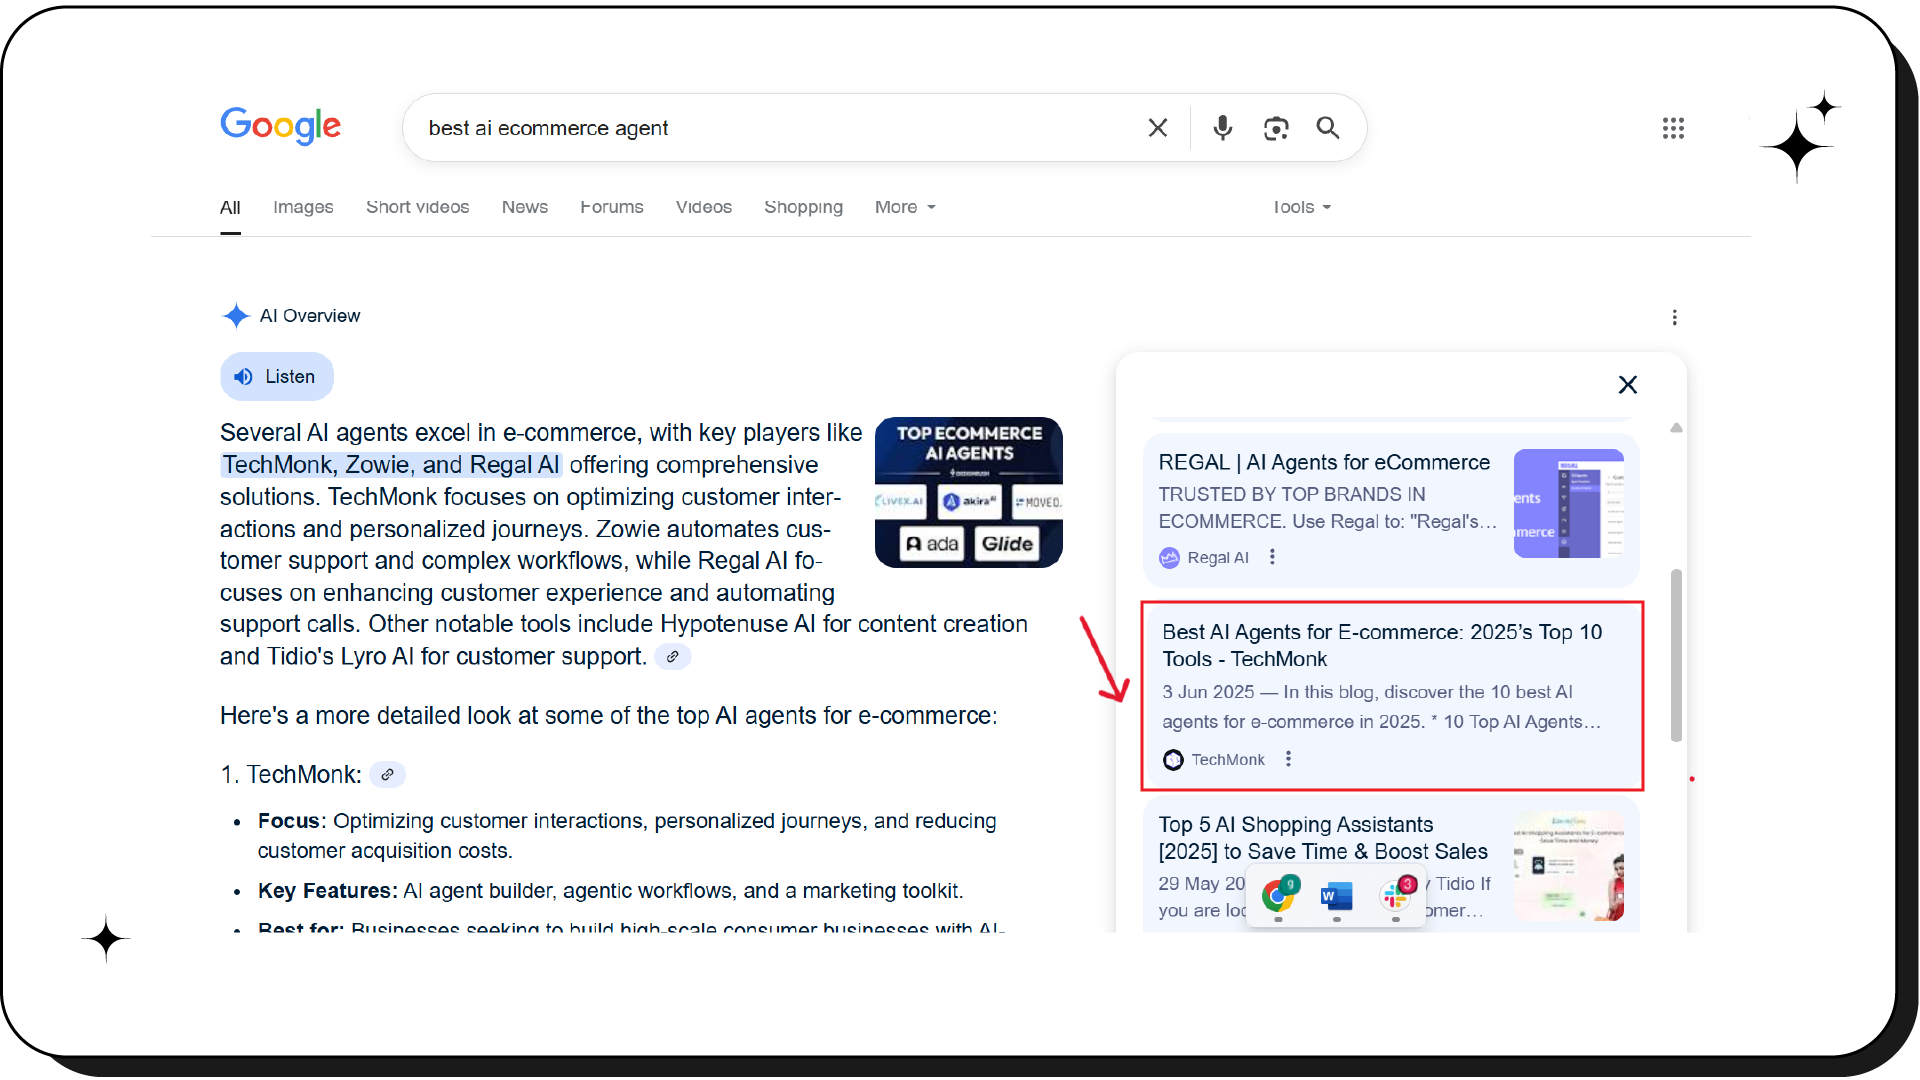The height and width of the screenshot is (1080, 1920).
Task: Switch to the Images tab
Action: (x=303, y=207)
